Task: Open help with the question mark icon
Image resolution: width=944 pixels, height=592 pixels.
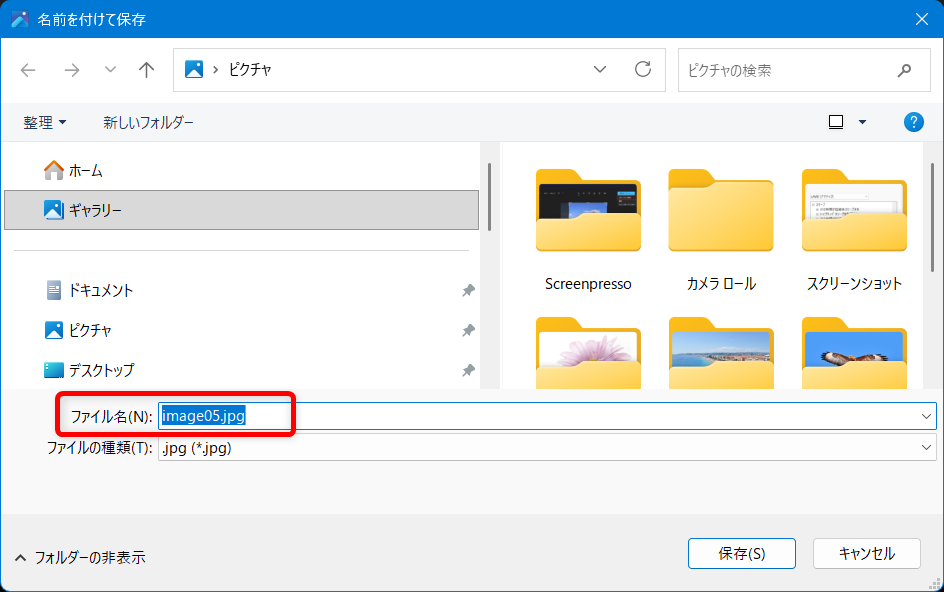Action: pyautogui.click(x=913, y=122)
